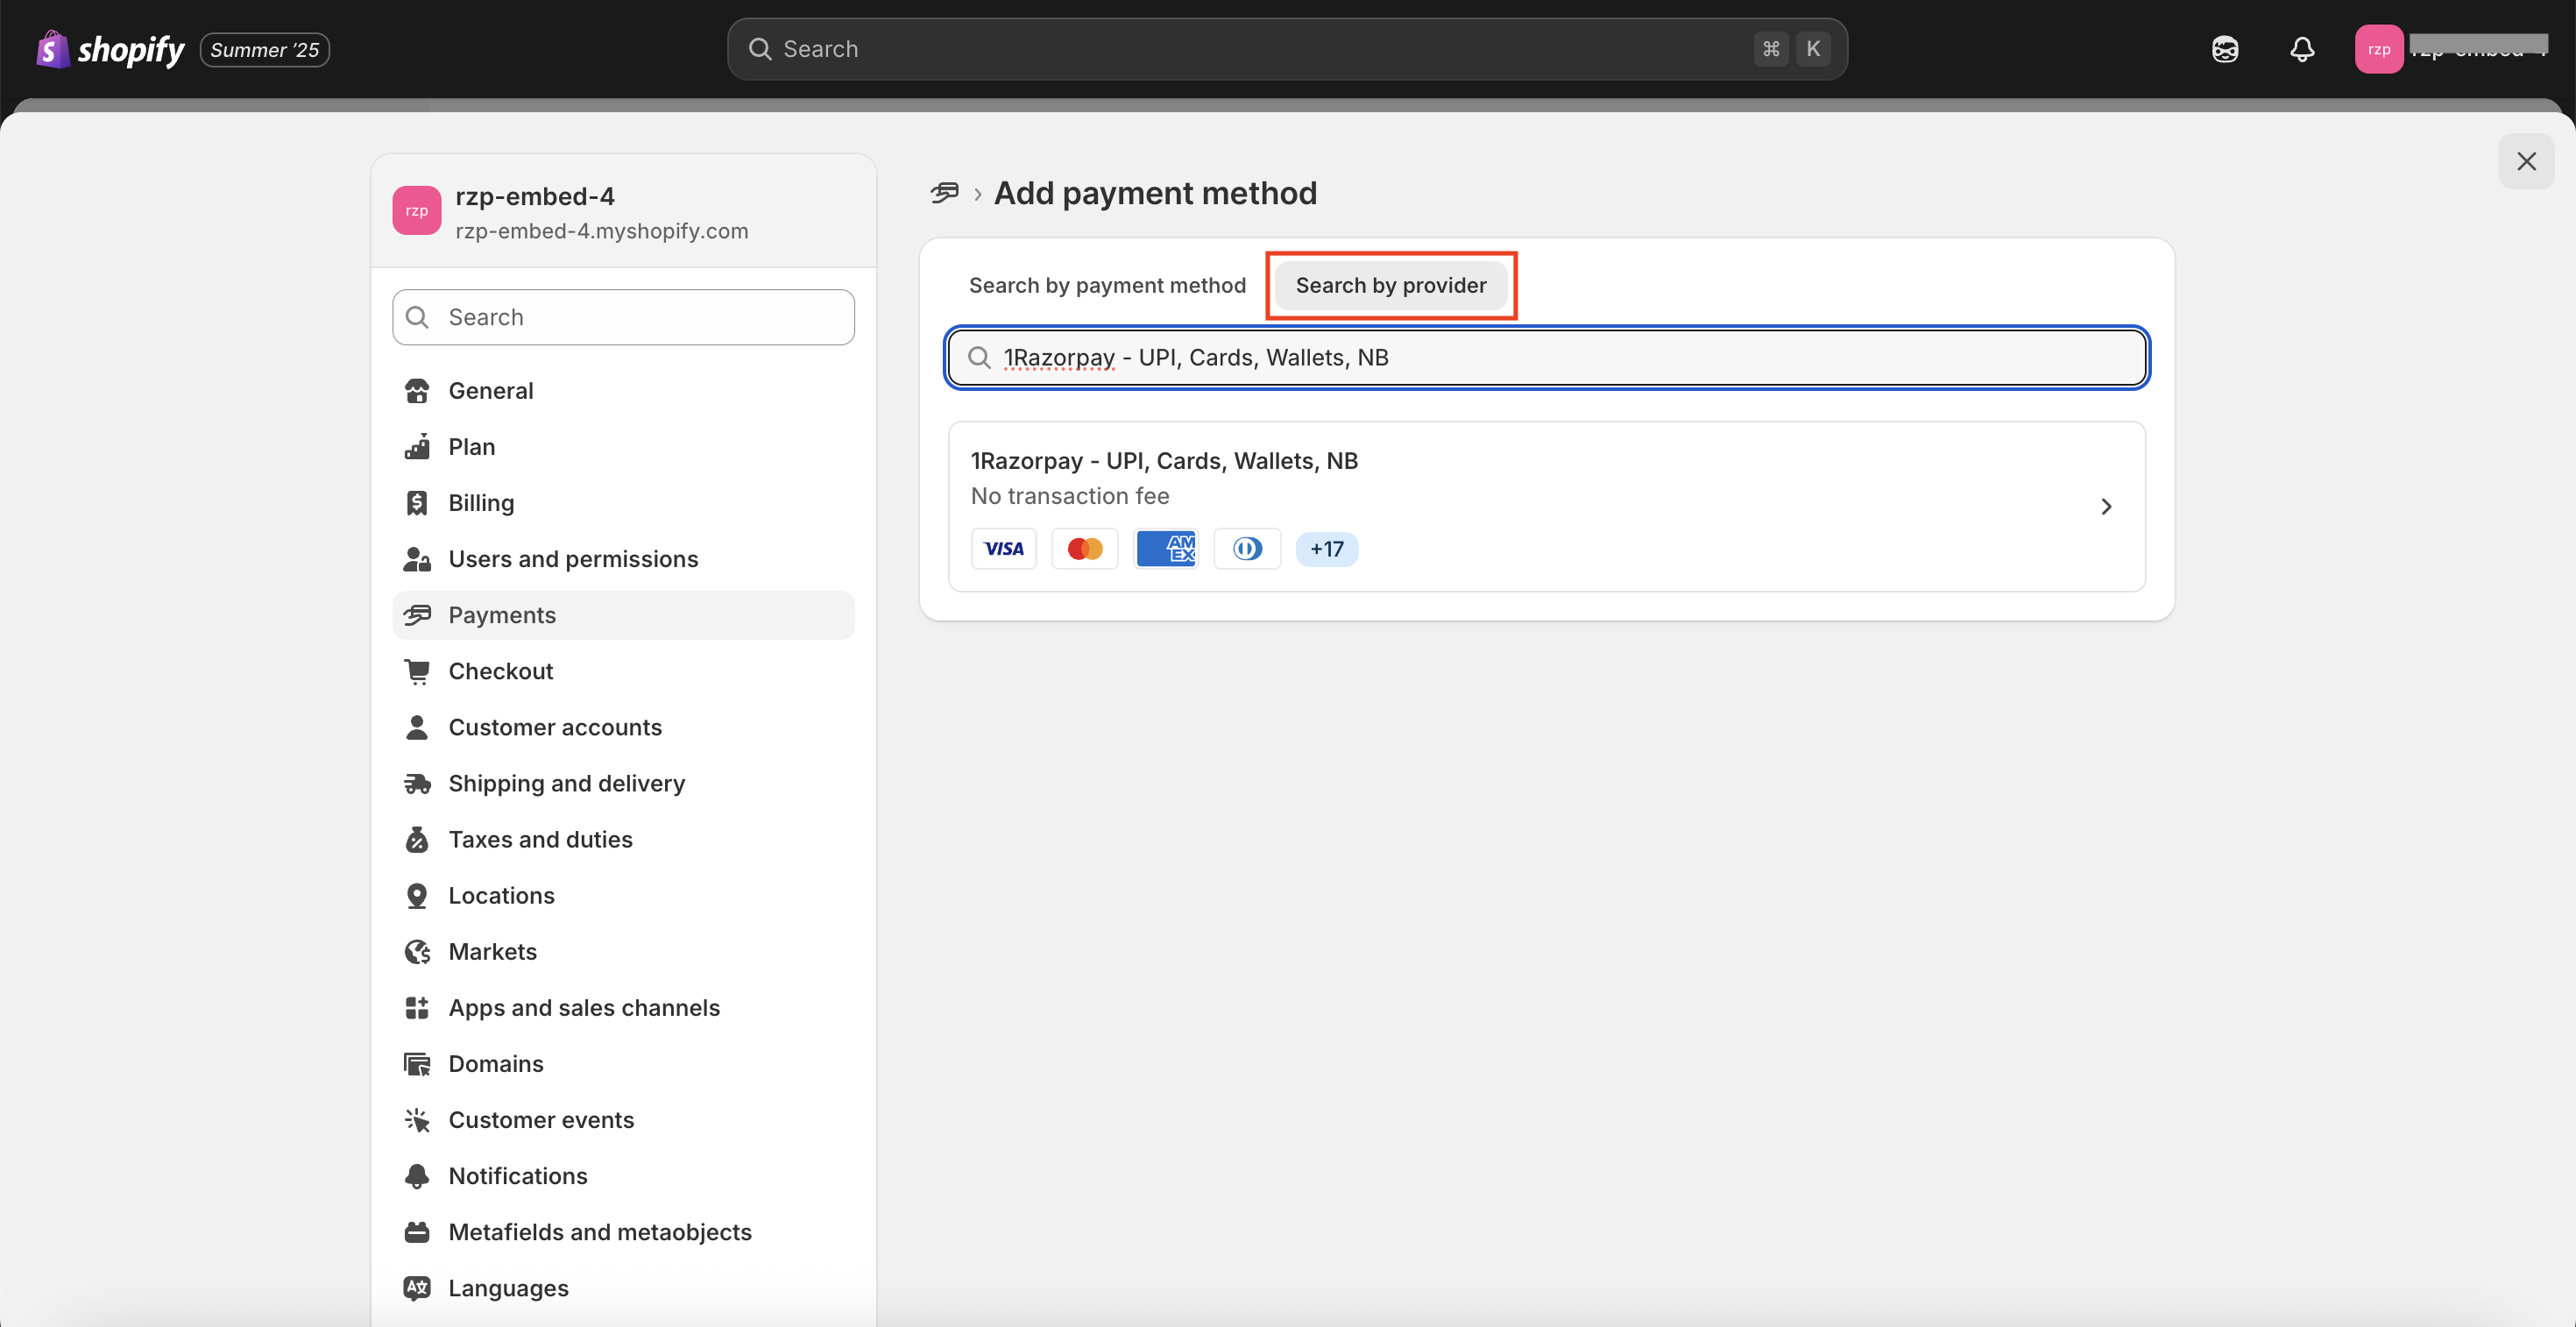Go to General settings
Screen dimensions: 2576x1327
tap(623, 391)
